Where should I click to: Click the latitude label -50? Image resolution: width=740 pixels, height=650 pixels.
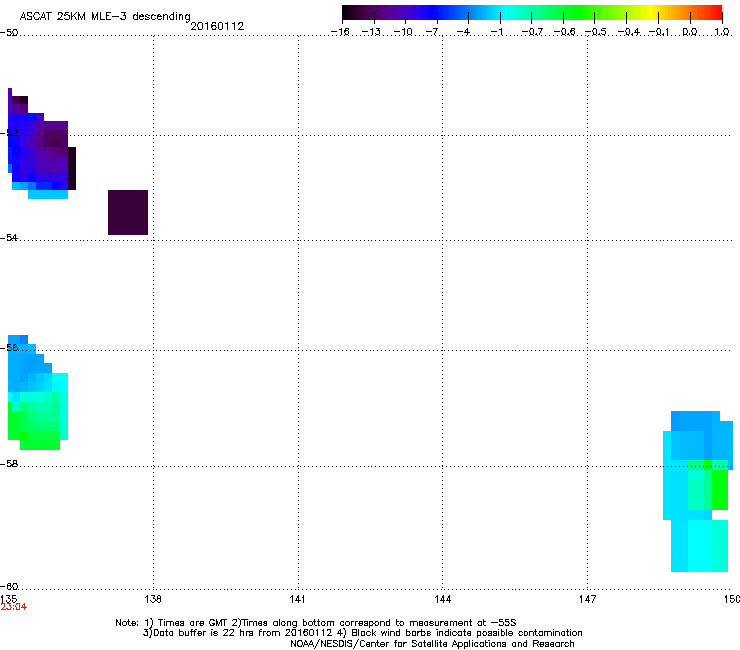click(9, 33)
